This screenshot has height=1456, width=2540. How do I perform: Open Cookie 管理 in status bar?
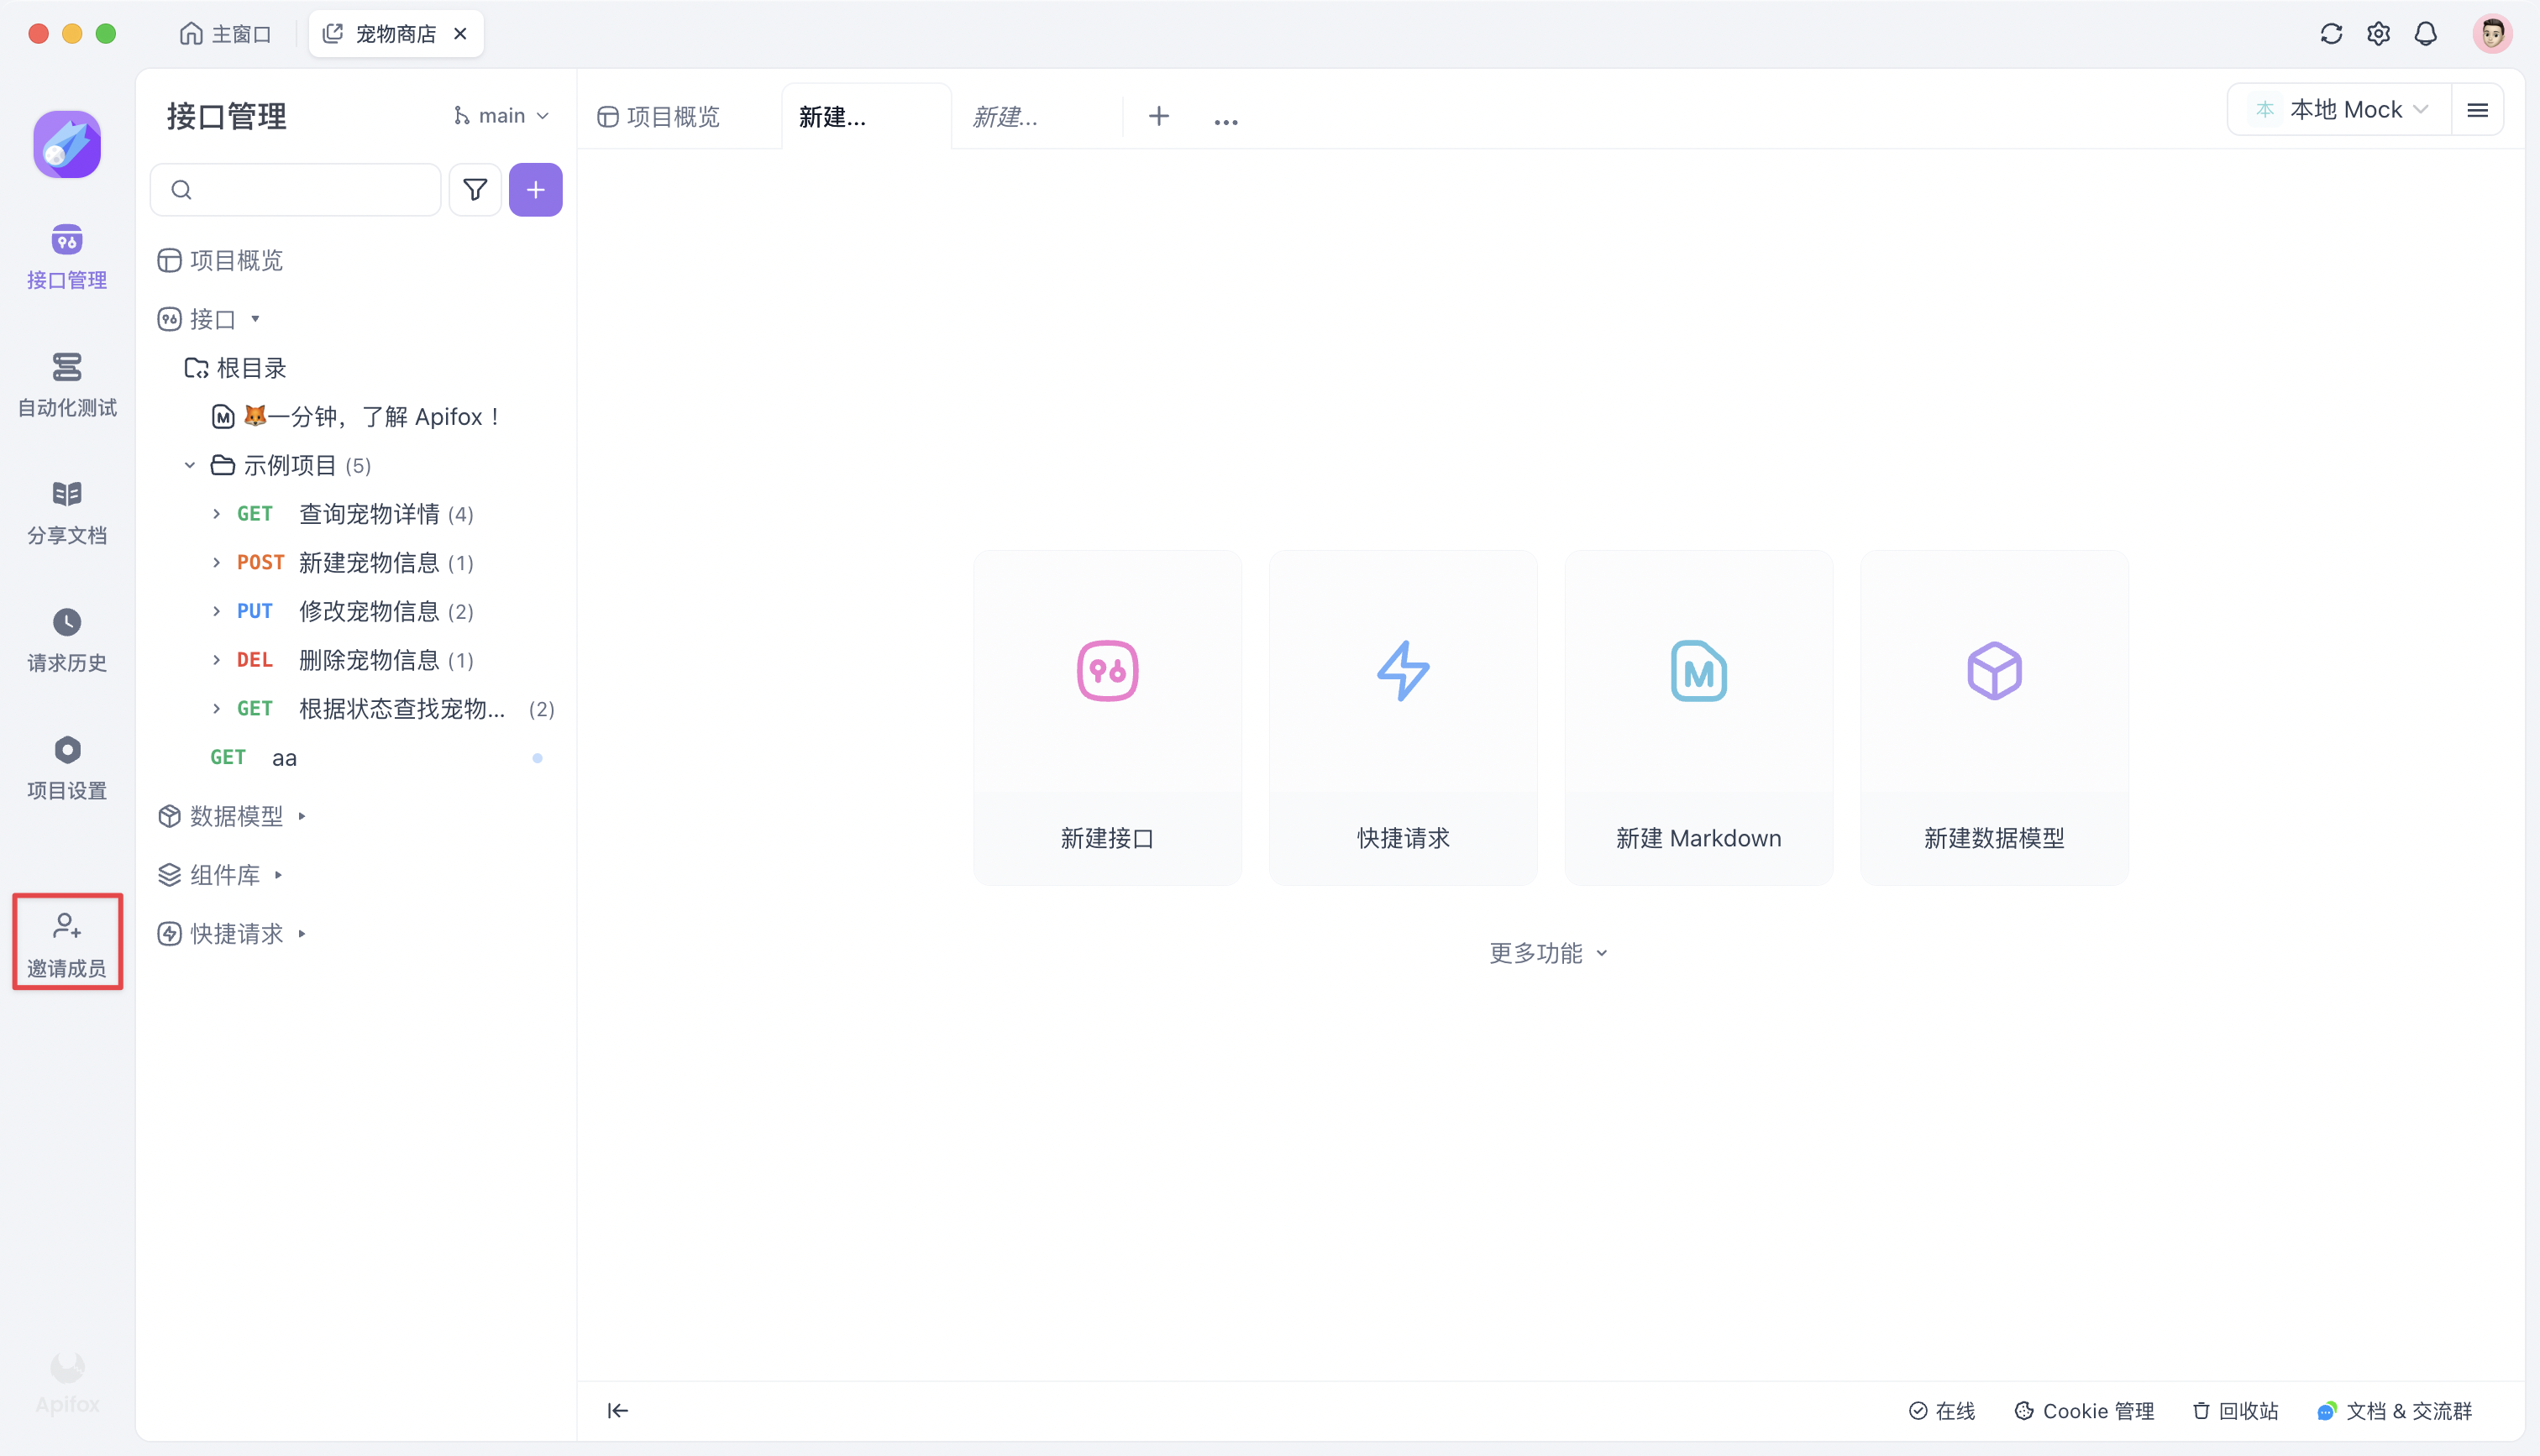point(2085,1410)
